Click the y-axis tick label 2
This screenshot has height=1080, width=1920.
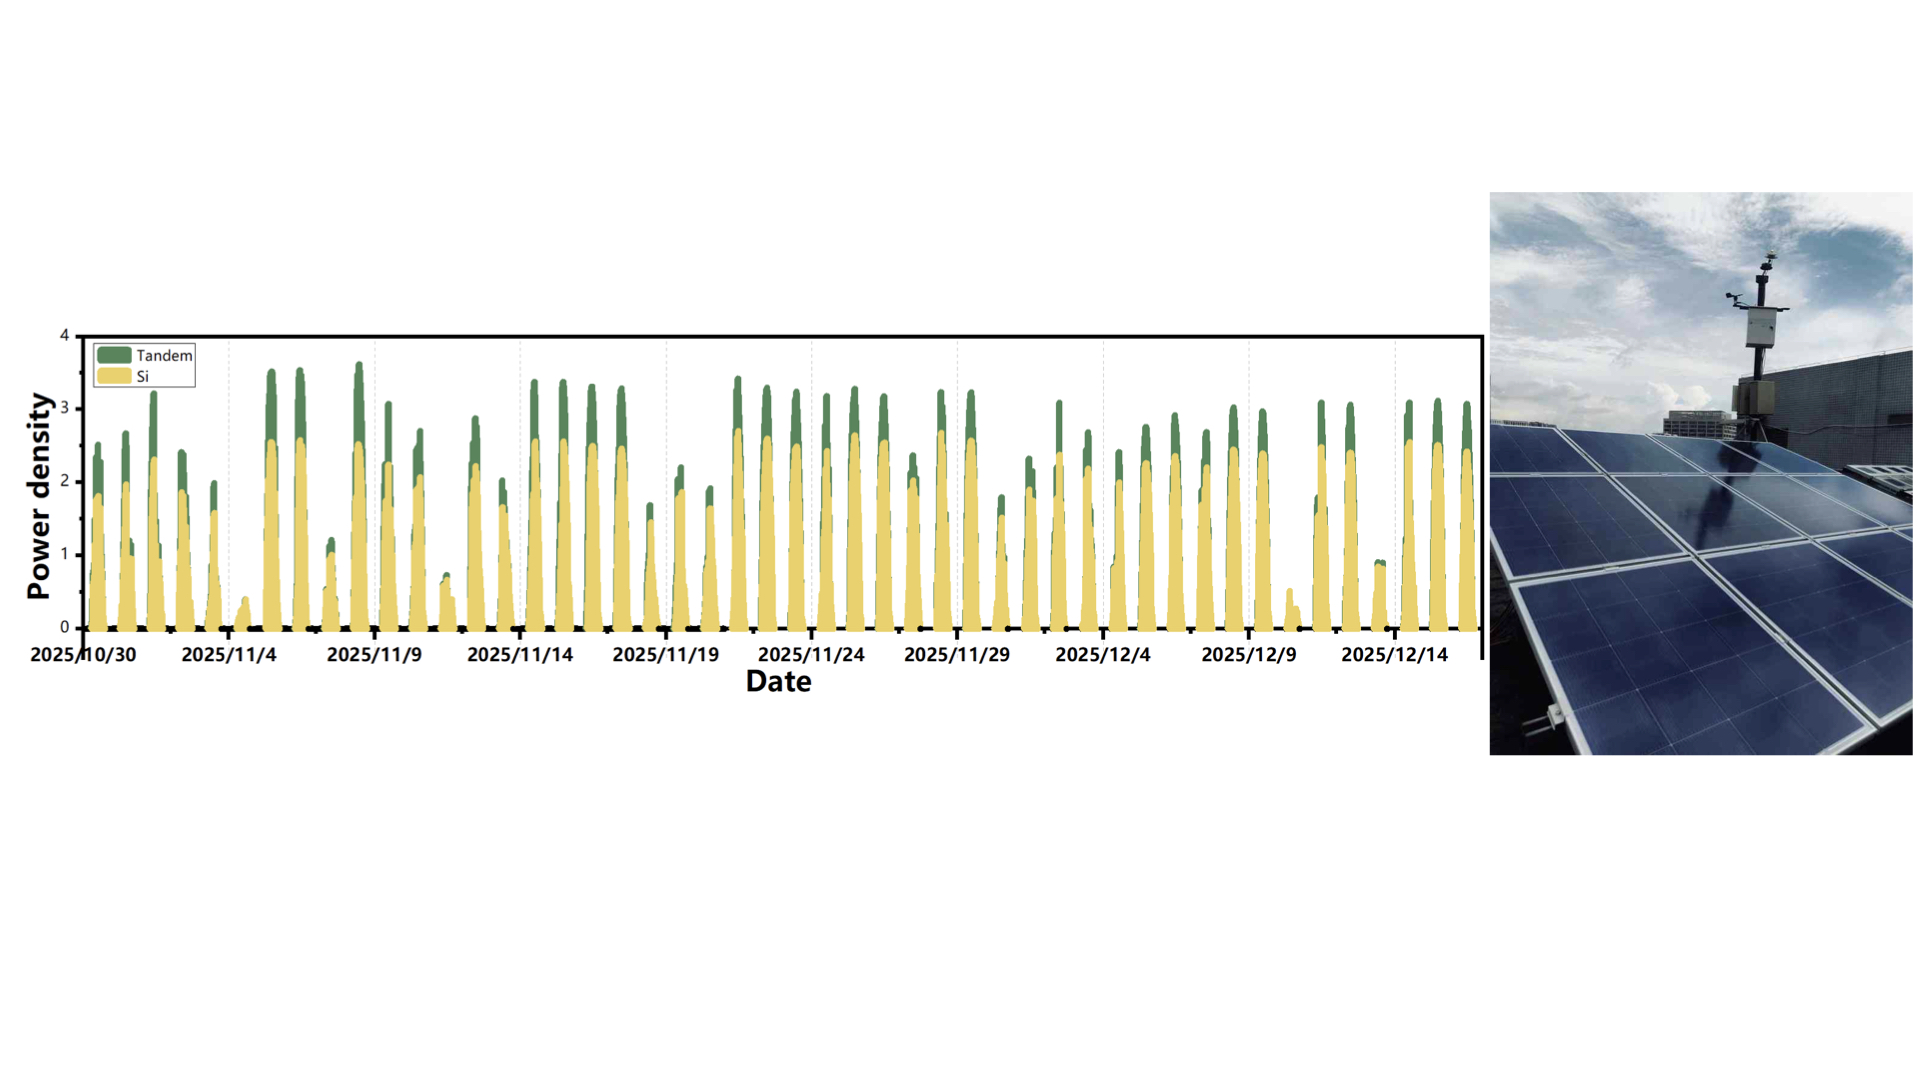pos(65,481)
